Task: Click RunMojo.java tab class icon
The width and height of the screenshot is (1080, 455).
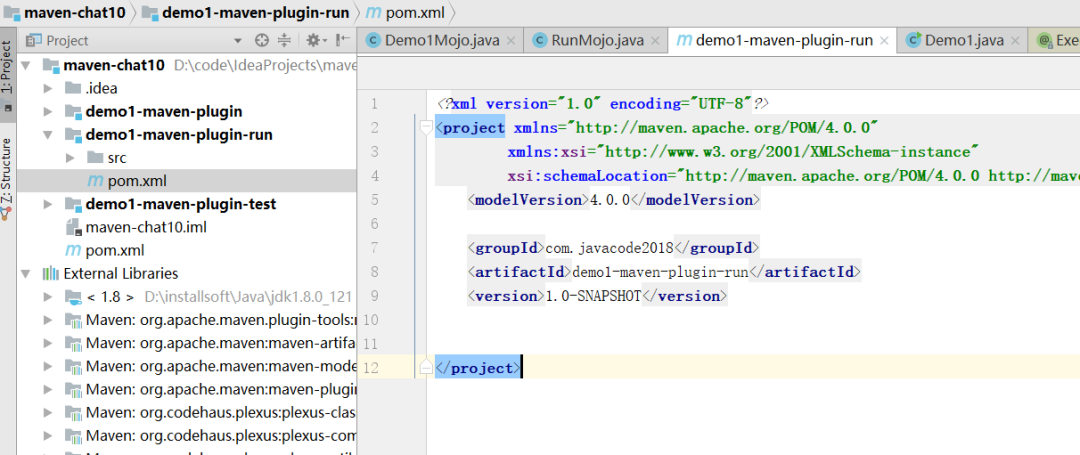Action: pyautogui.click(x=540, y=41)
